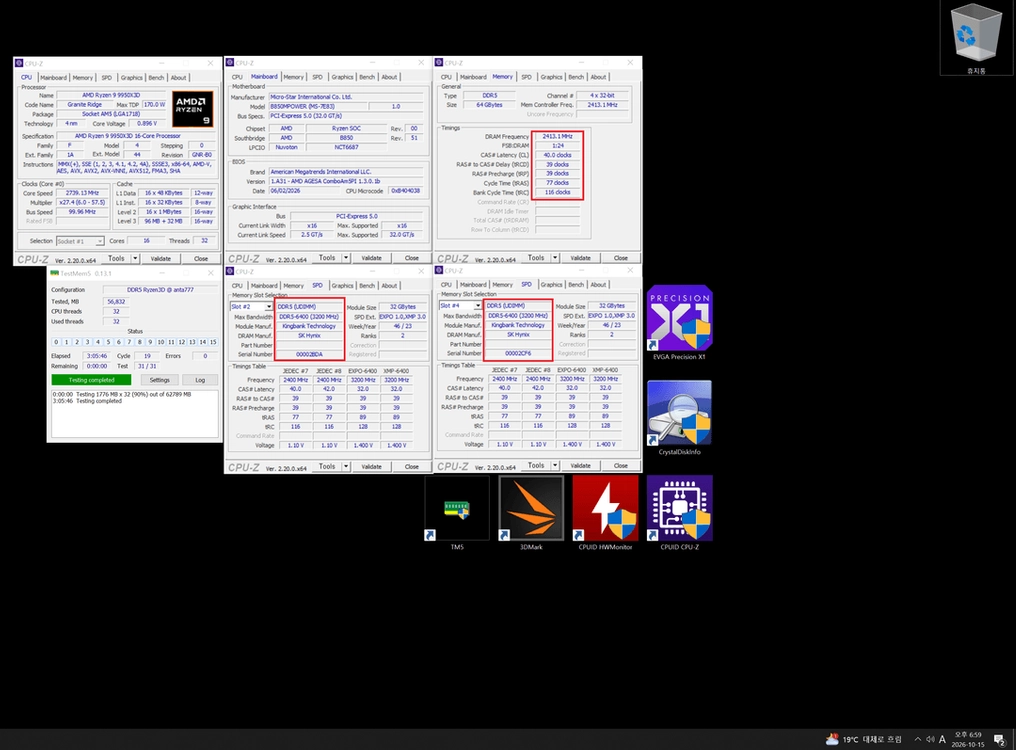The image size is (1016, 750).
Task: Click Tools button in CPU-Z Slot #4 window
Action: [x=536, y=465]
